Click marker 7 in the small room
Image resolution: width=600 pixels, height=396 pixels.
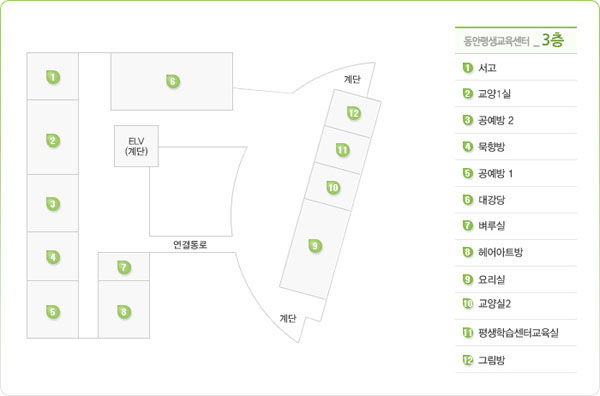tap(124, 267)
